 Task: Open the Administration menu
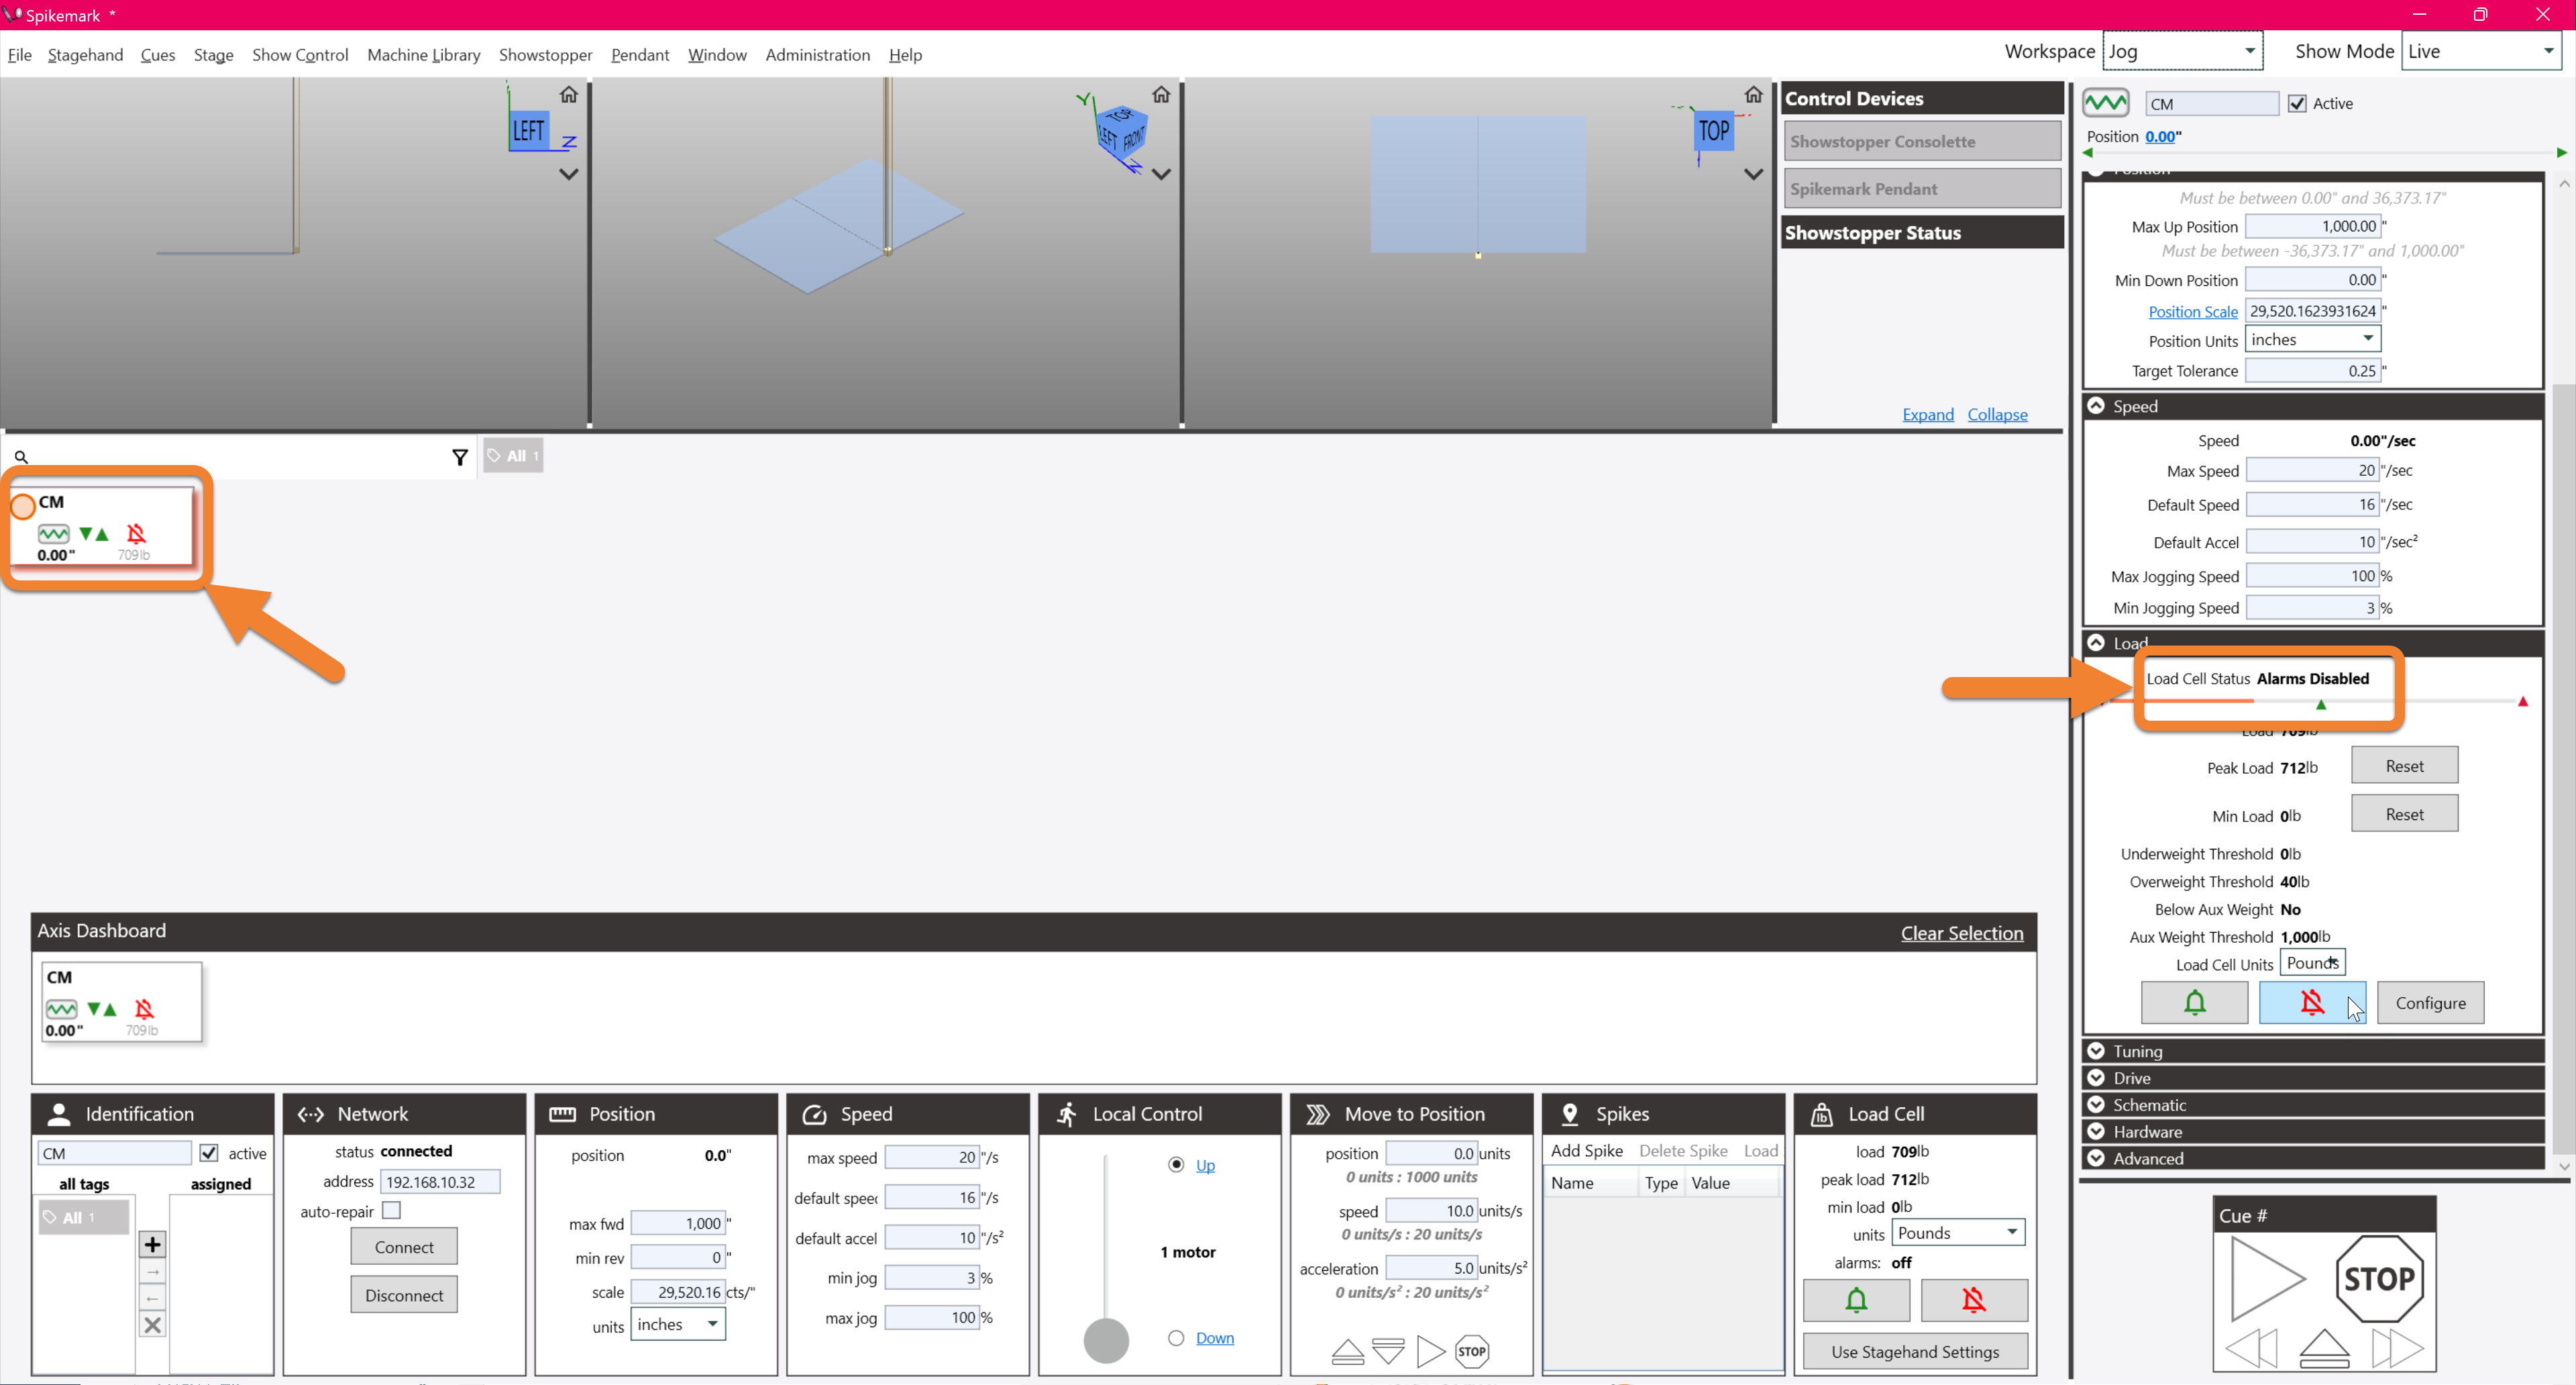click(x=817, y=55)
